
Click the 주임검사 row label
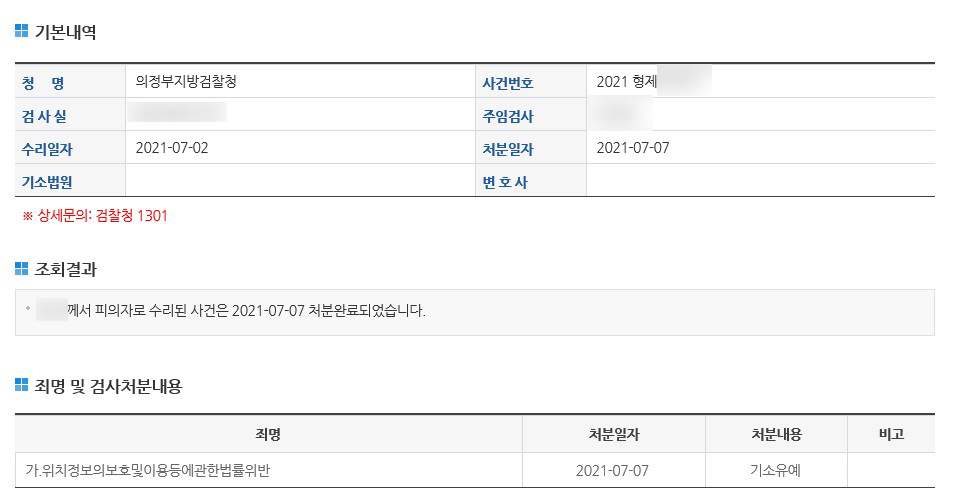click(x=508, y=116)
